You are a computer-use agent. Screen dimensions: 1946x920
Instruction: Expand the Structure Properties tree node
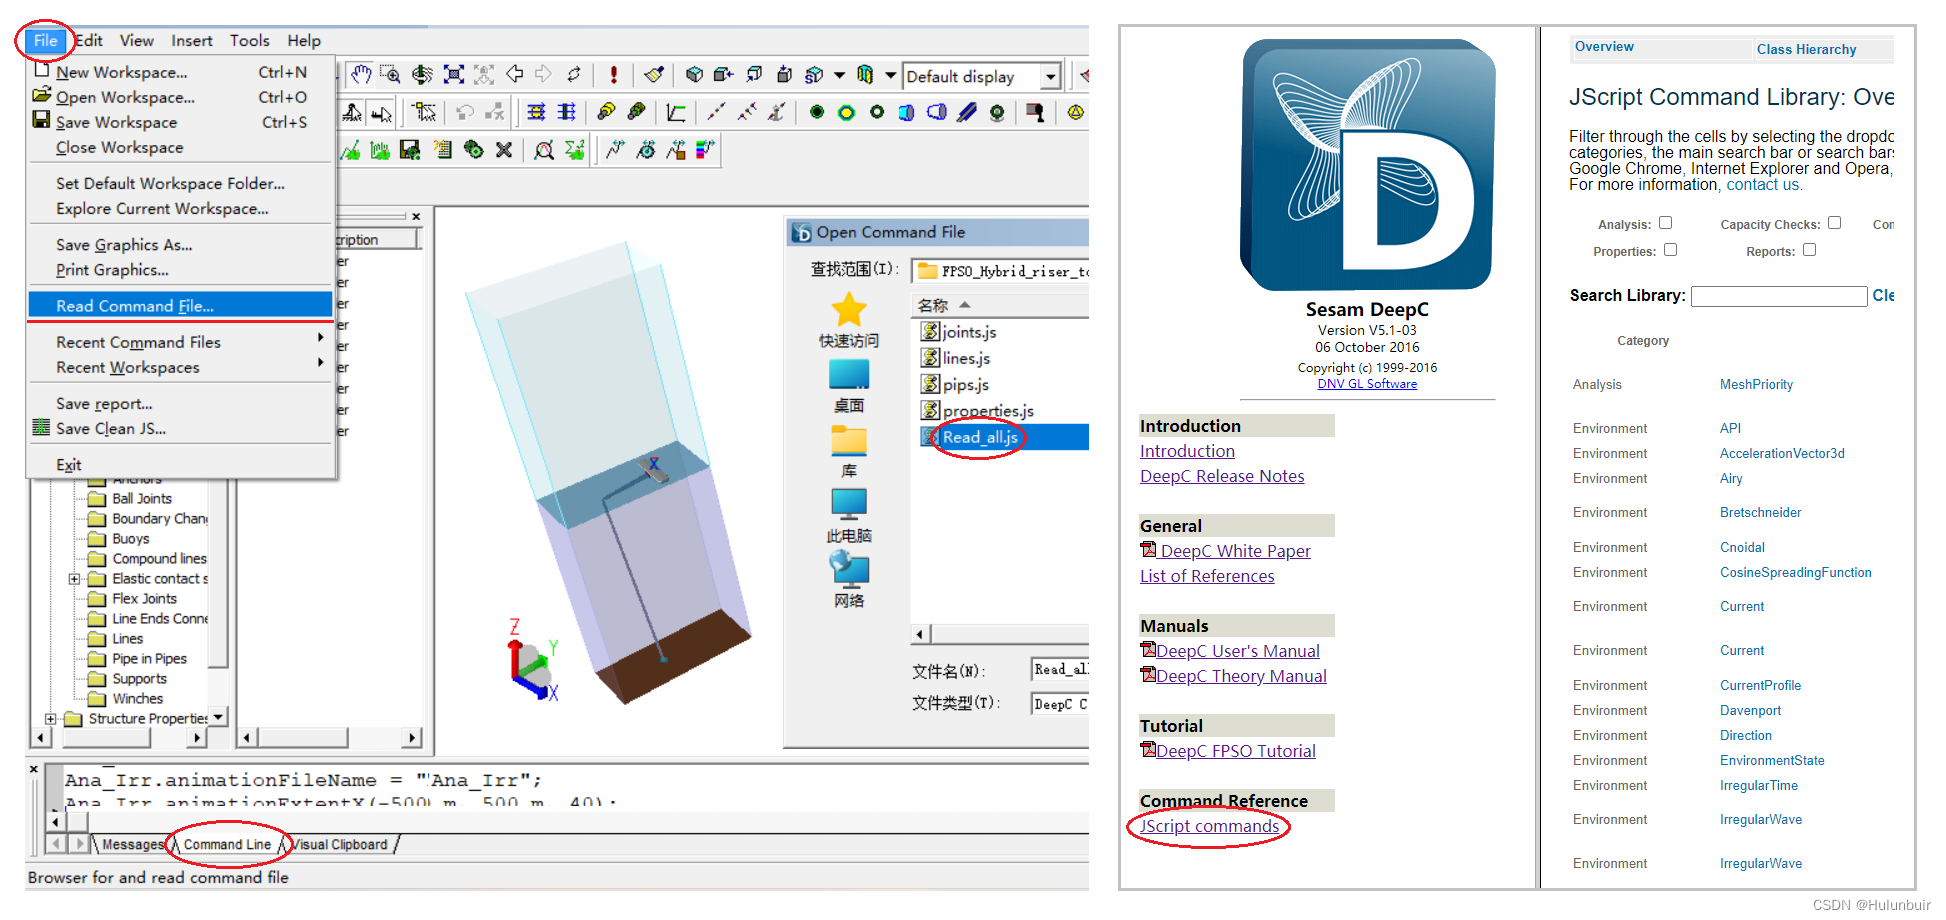tap(50, 718)
